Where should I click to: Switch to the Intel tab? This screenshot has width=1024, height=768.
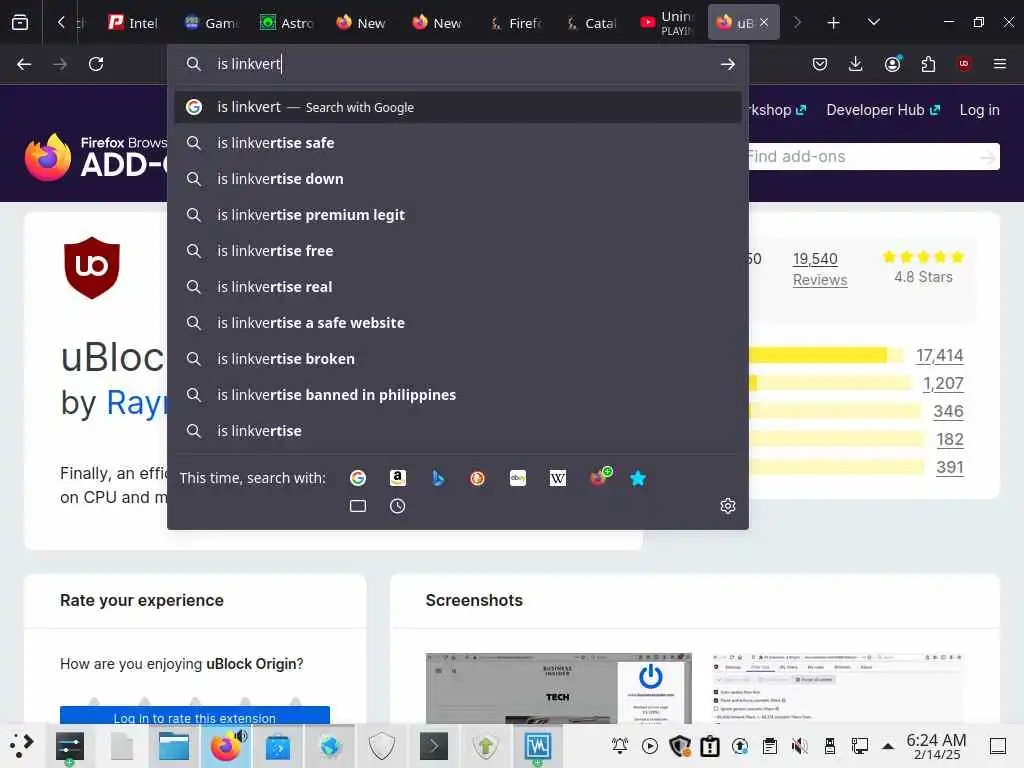(133, 23)
